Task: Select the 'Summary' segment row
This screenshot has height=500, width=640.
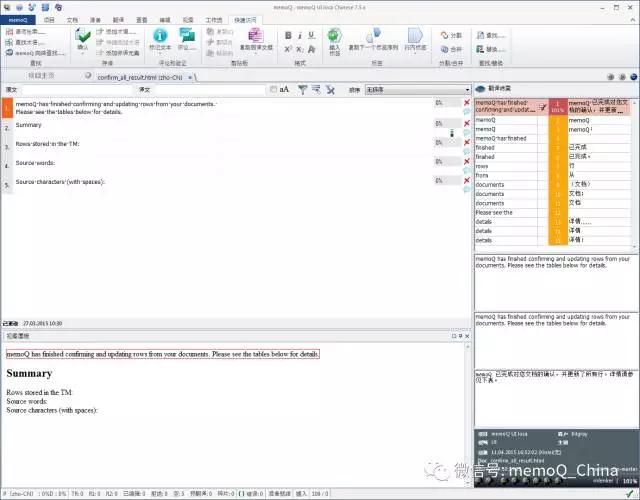Action: pos(29,125)
